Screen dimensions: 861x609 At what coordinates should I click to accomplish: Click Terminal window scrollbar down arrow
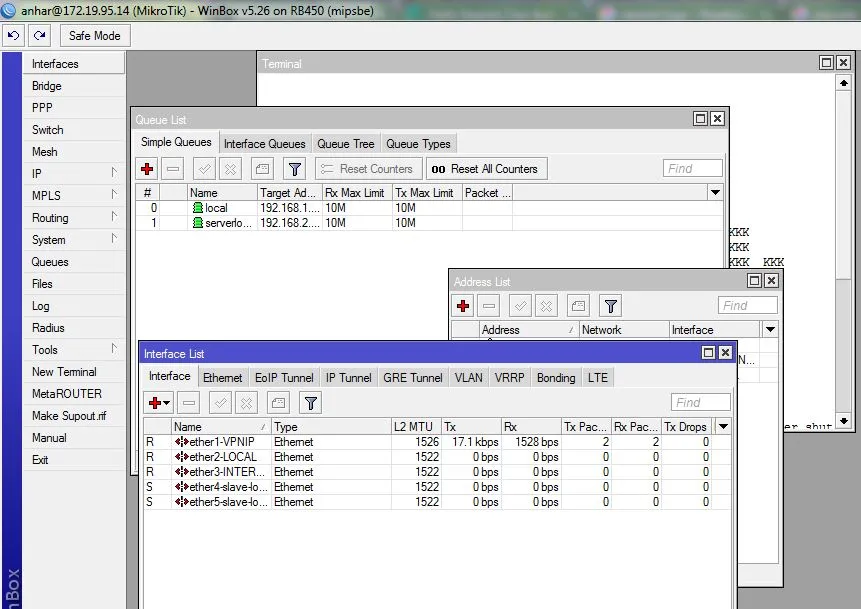click(x=843, y=421)
